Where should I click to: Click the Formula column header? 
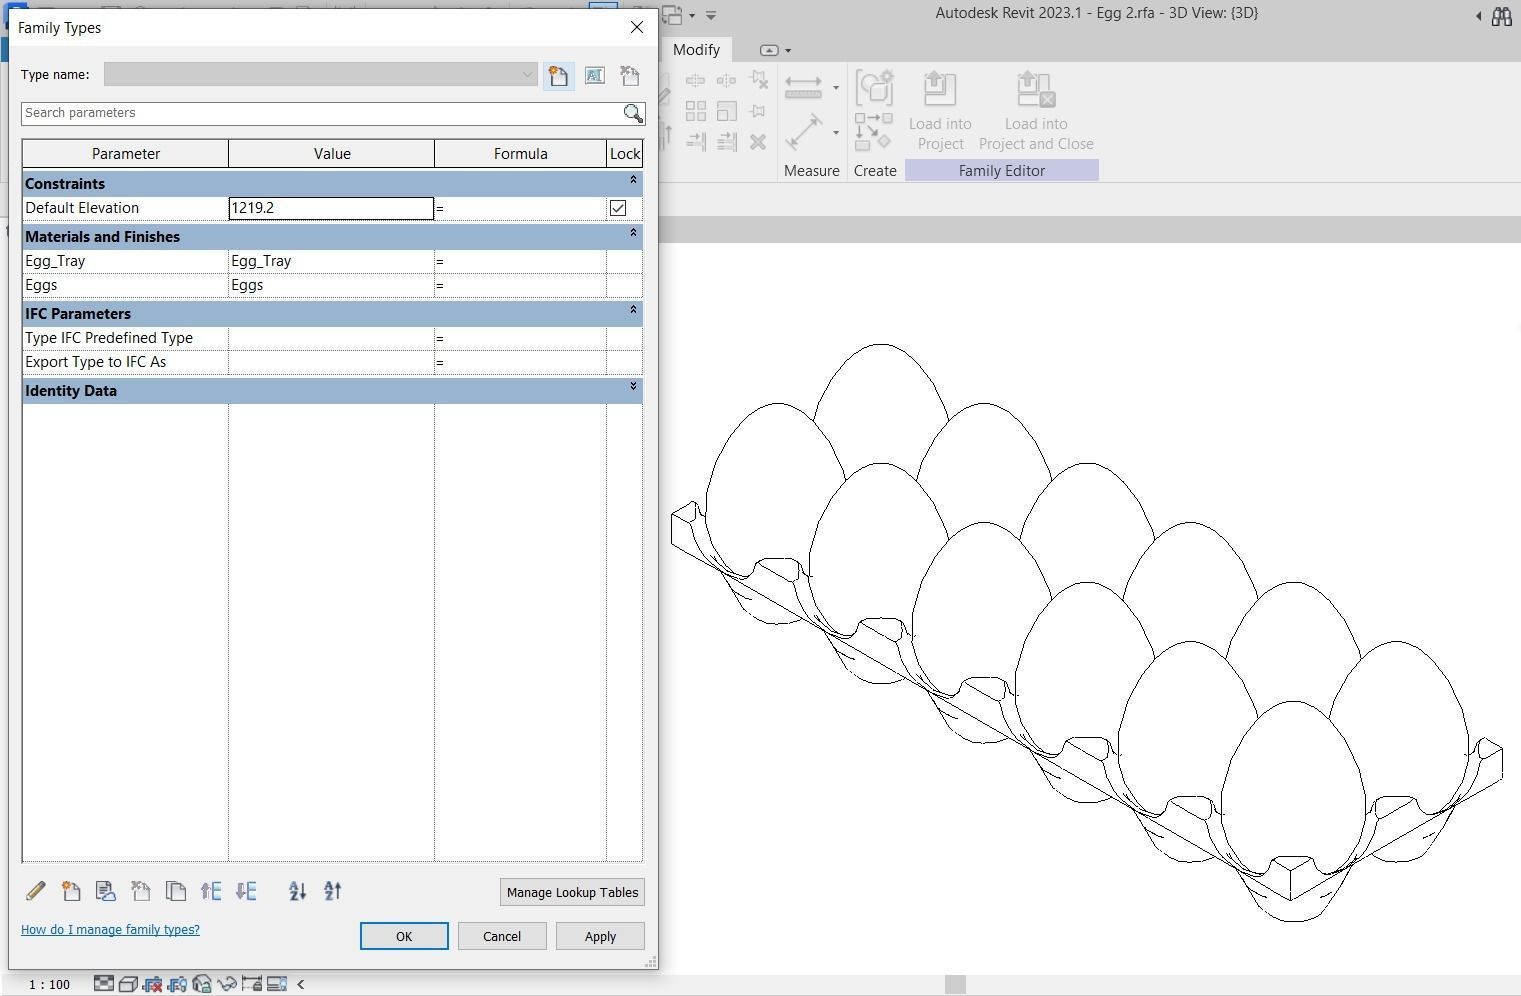pyautogui.click(x=521, y=154)
